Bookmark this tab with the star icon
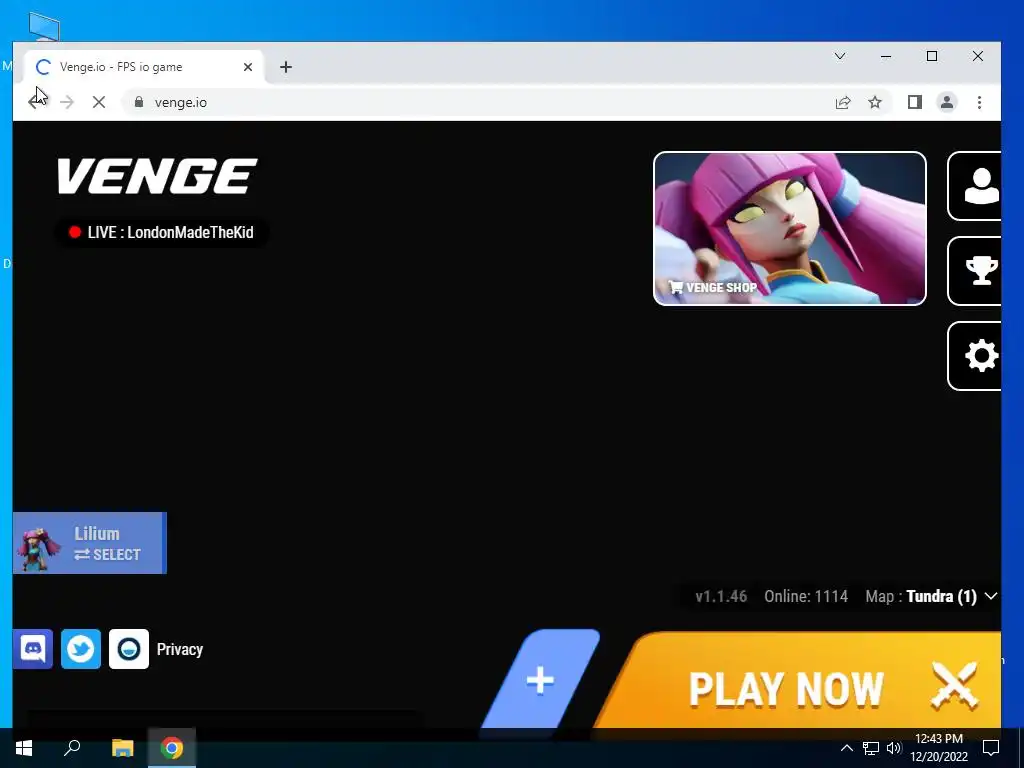The height and width of the screenshot is (768, 1024). coord(875,103)
